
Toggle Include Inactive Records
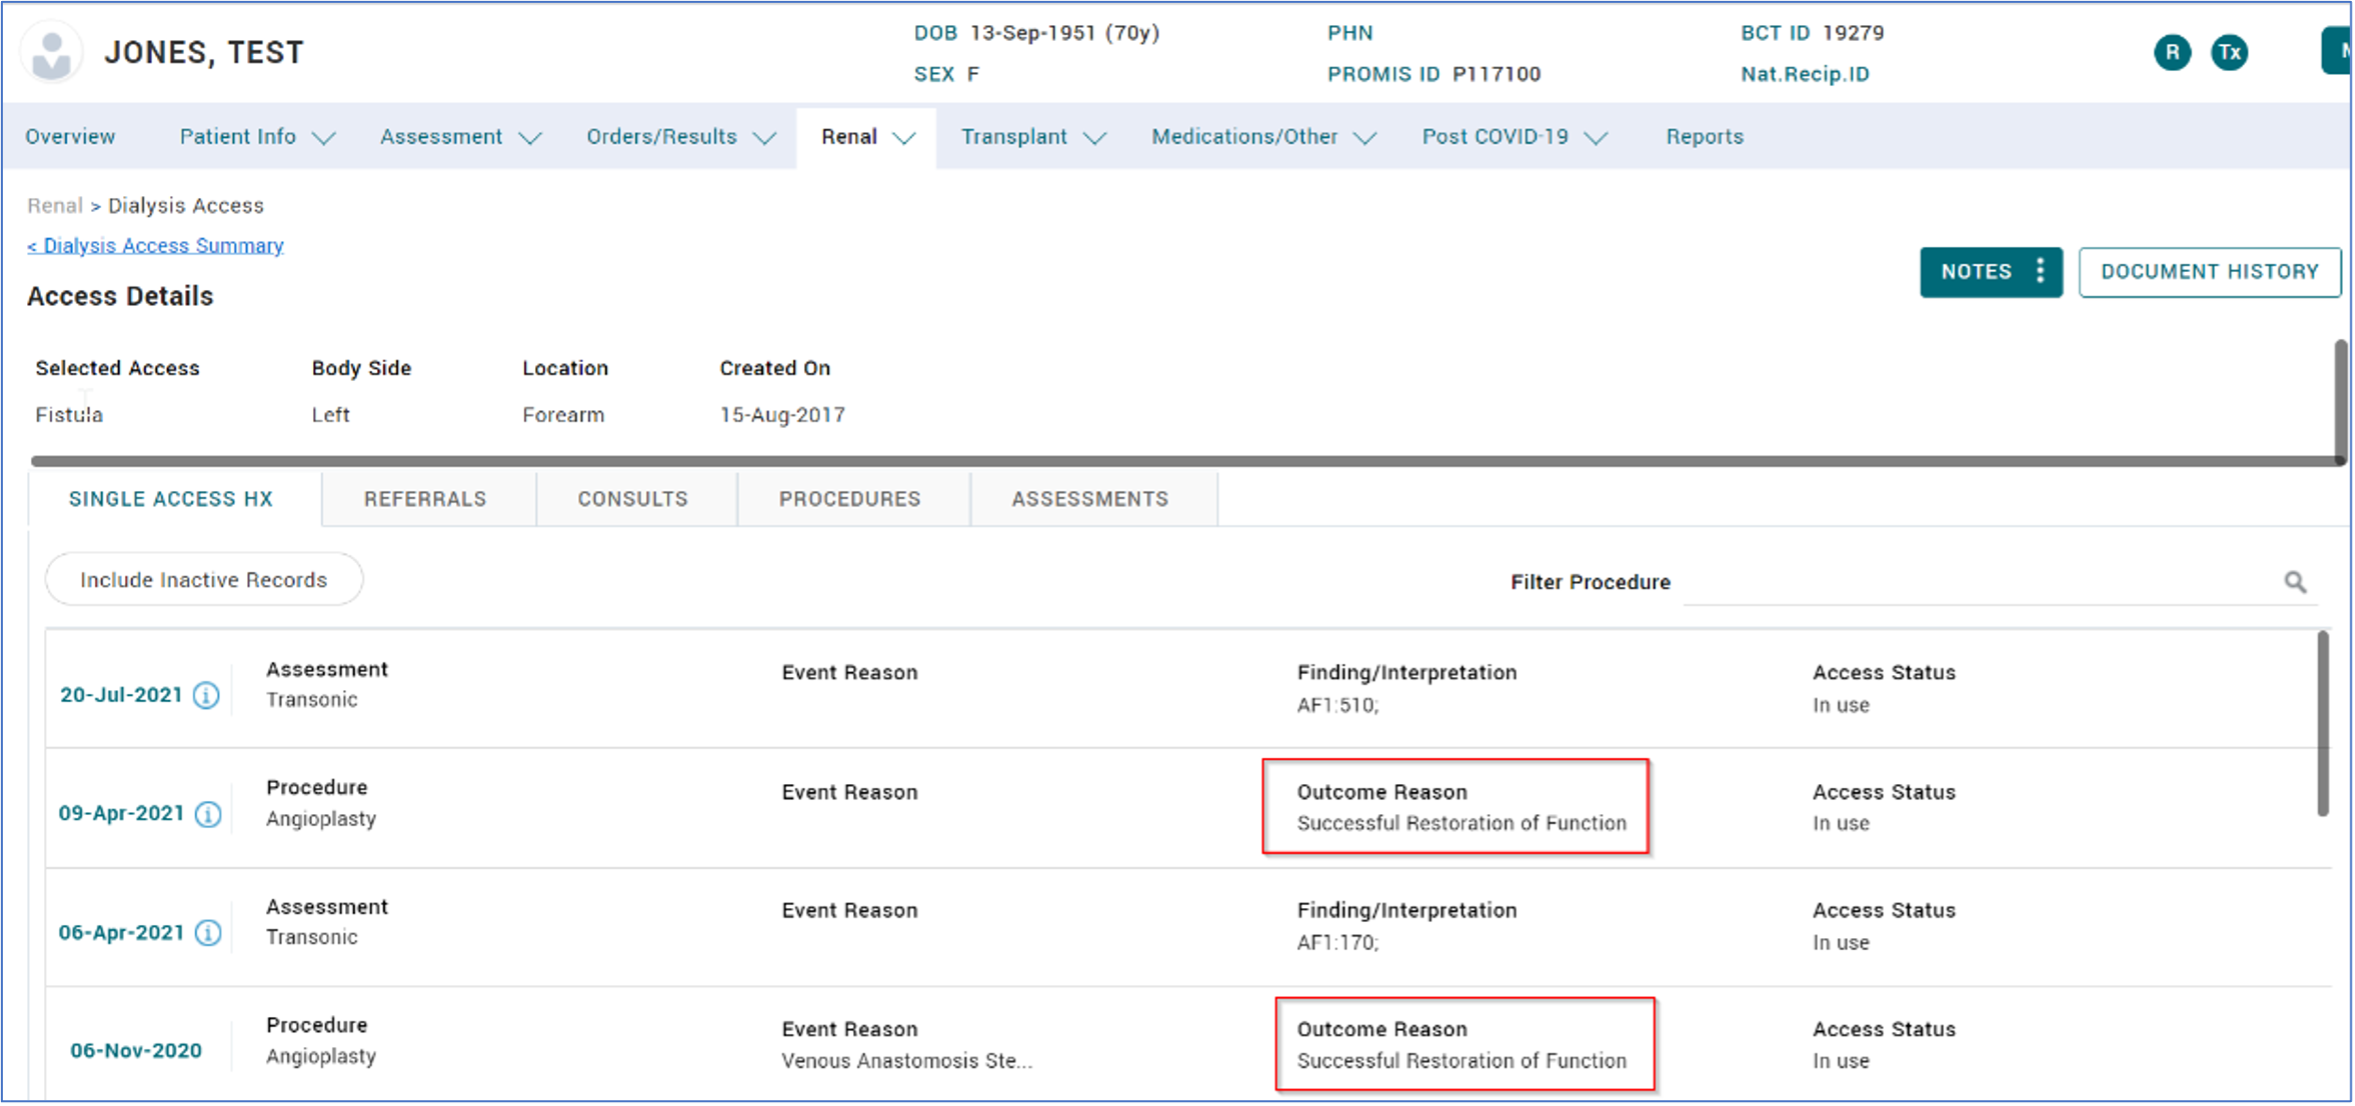(204, 580)
